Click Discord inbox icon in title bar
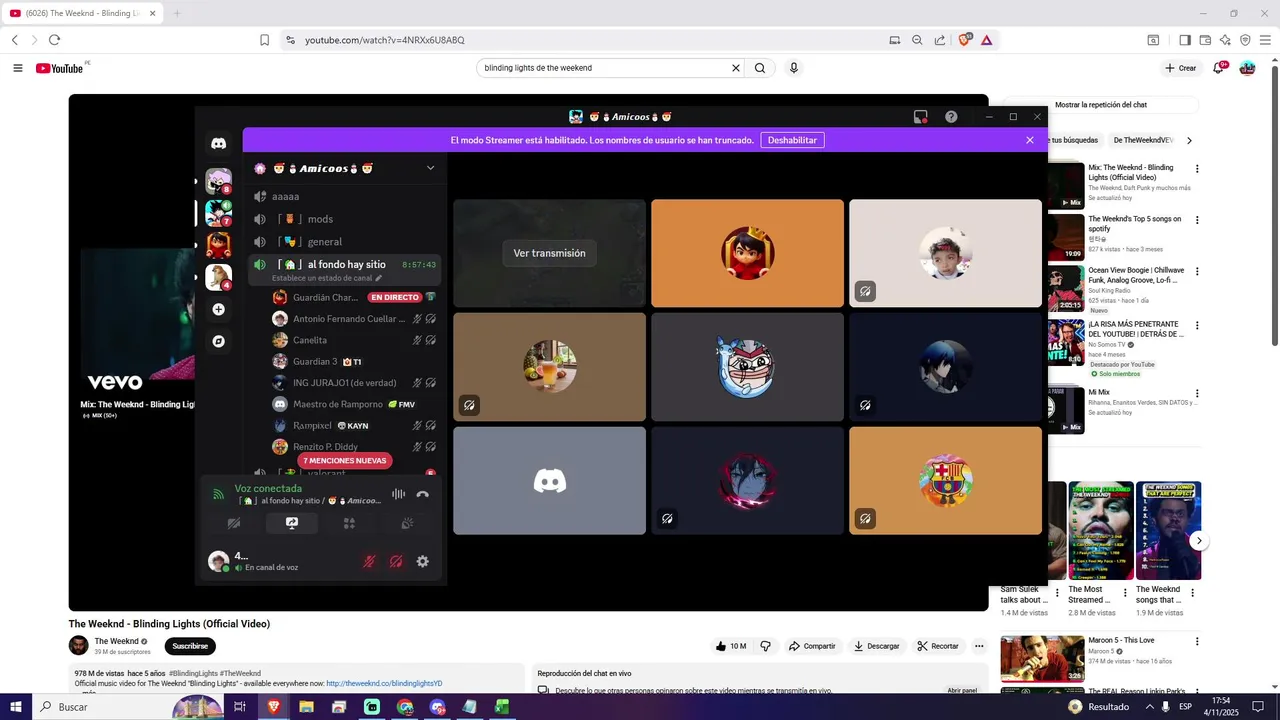 [x=921, y=117]
